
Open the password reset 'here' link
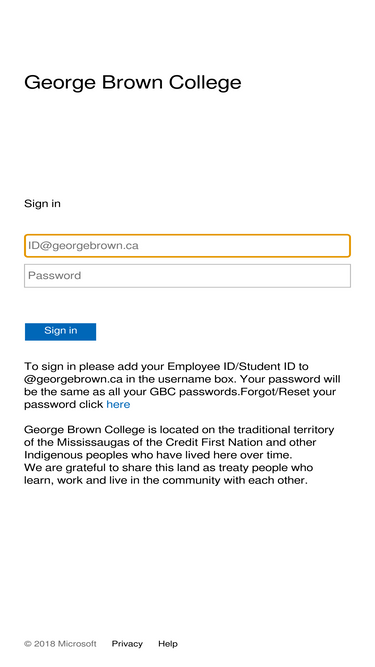click(x=118, y=404)
